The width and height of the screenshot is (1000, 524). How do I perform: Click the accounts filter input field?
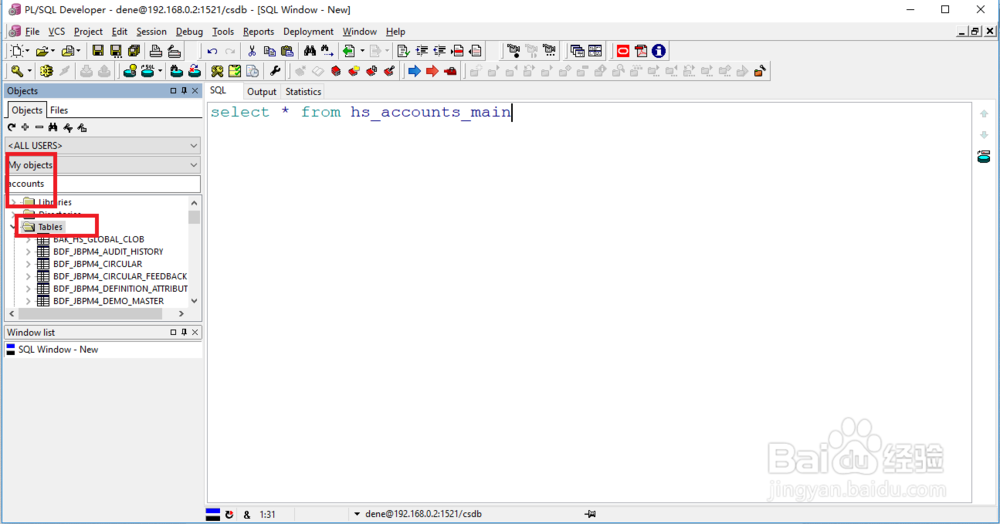[103, 184]
